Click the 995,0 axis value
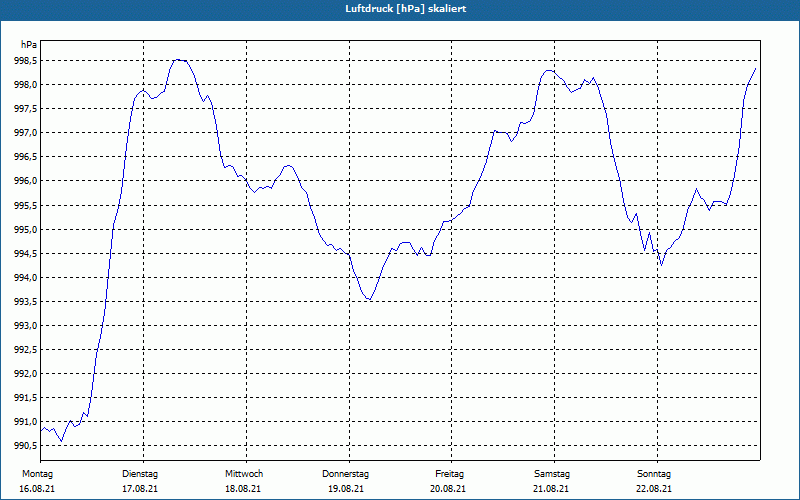Screen dimensions: 800x500 (24, 229)
